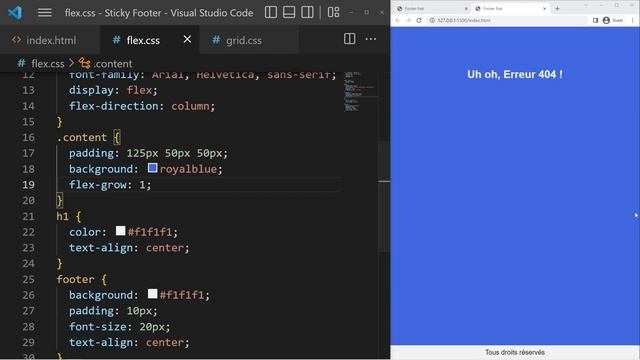This screenshot has width=640, height=360.
Task: Click the flex.css breadcrumb item
Action: [x=48, y=64]
